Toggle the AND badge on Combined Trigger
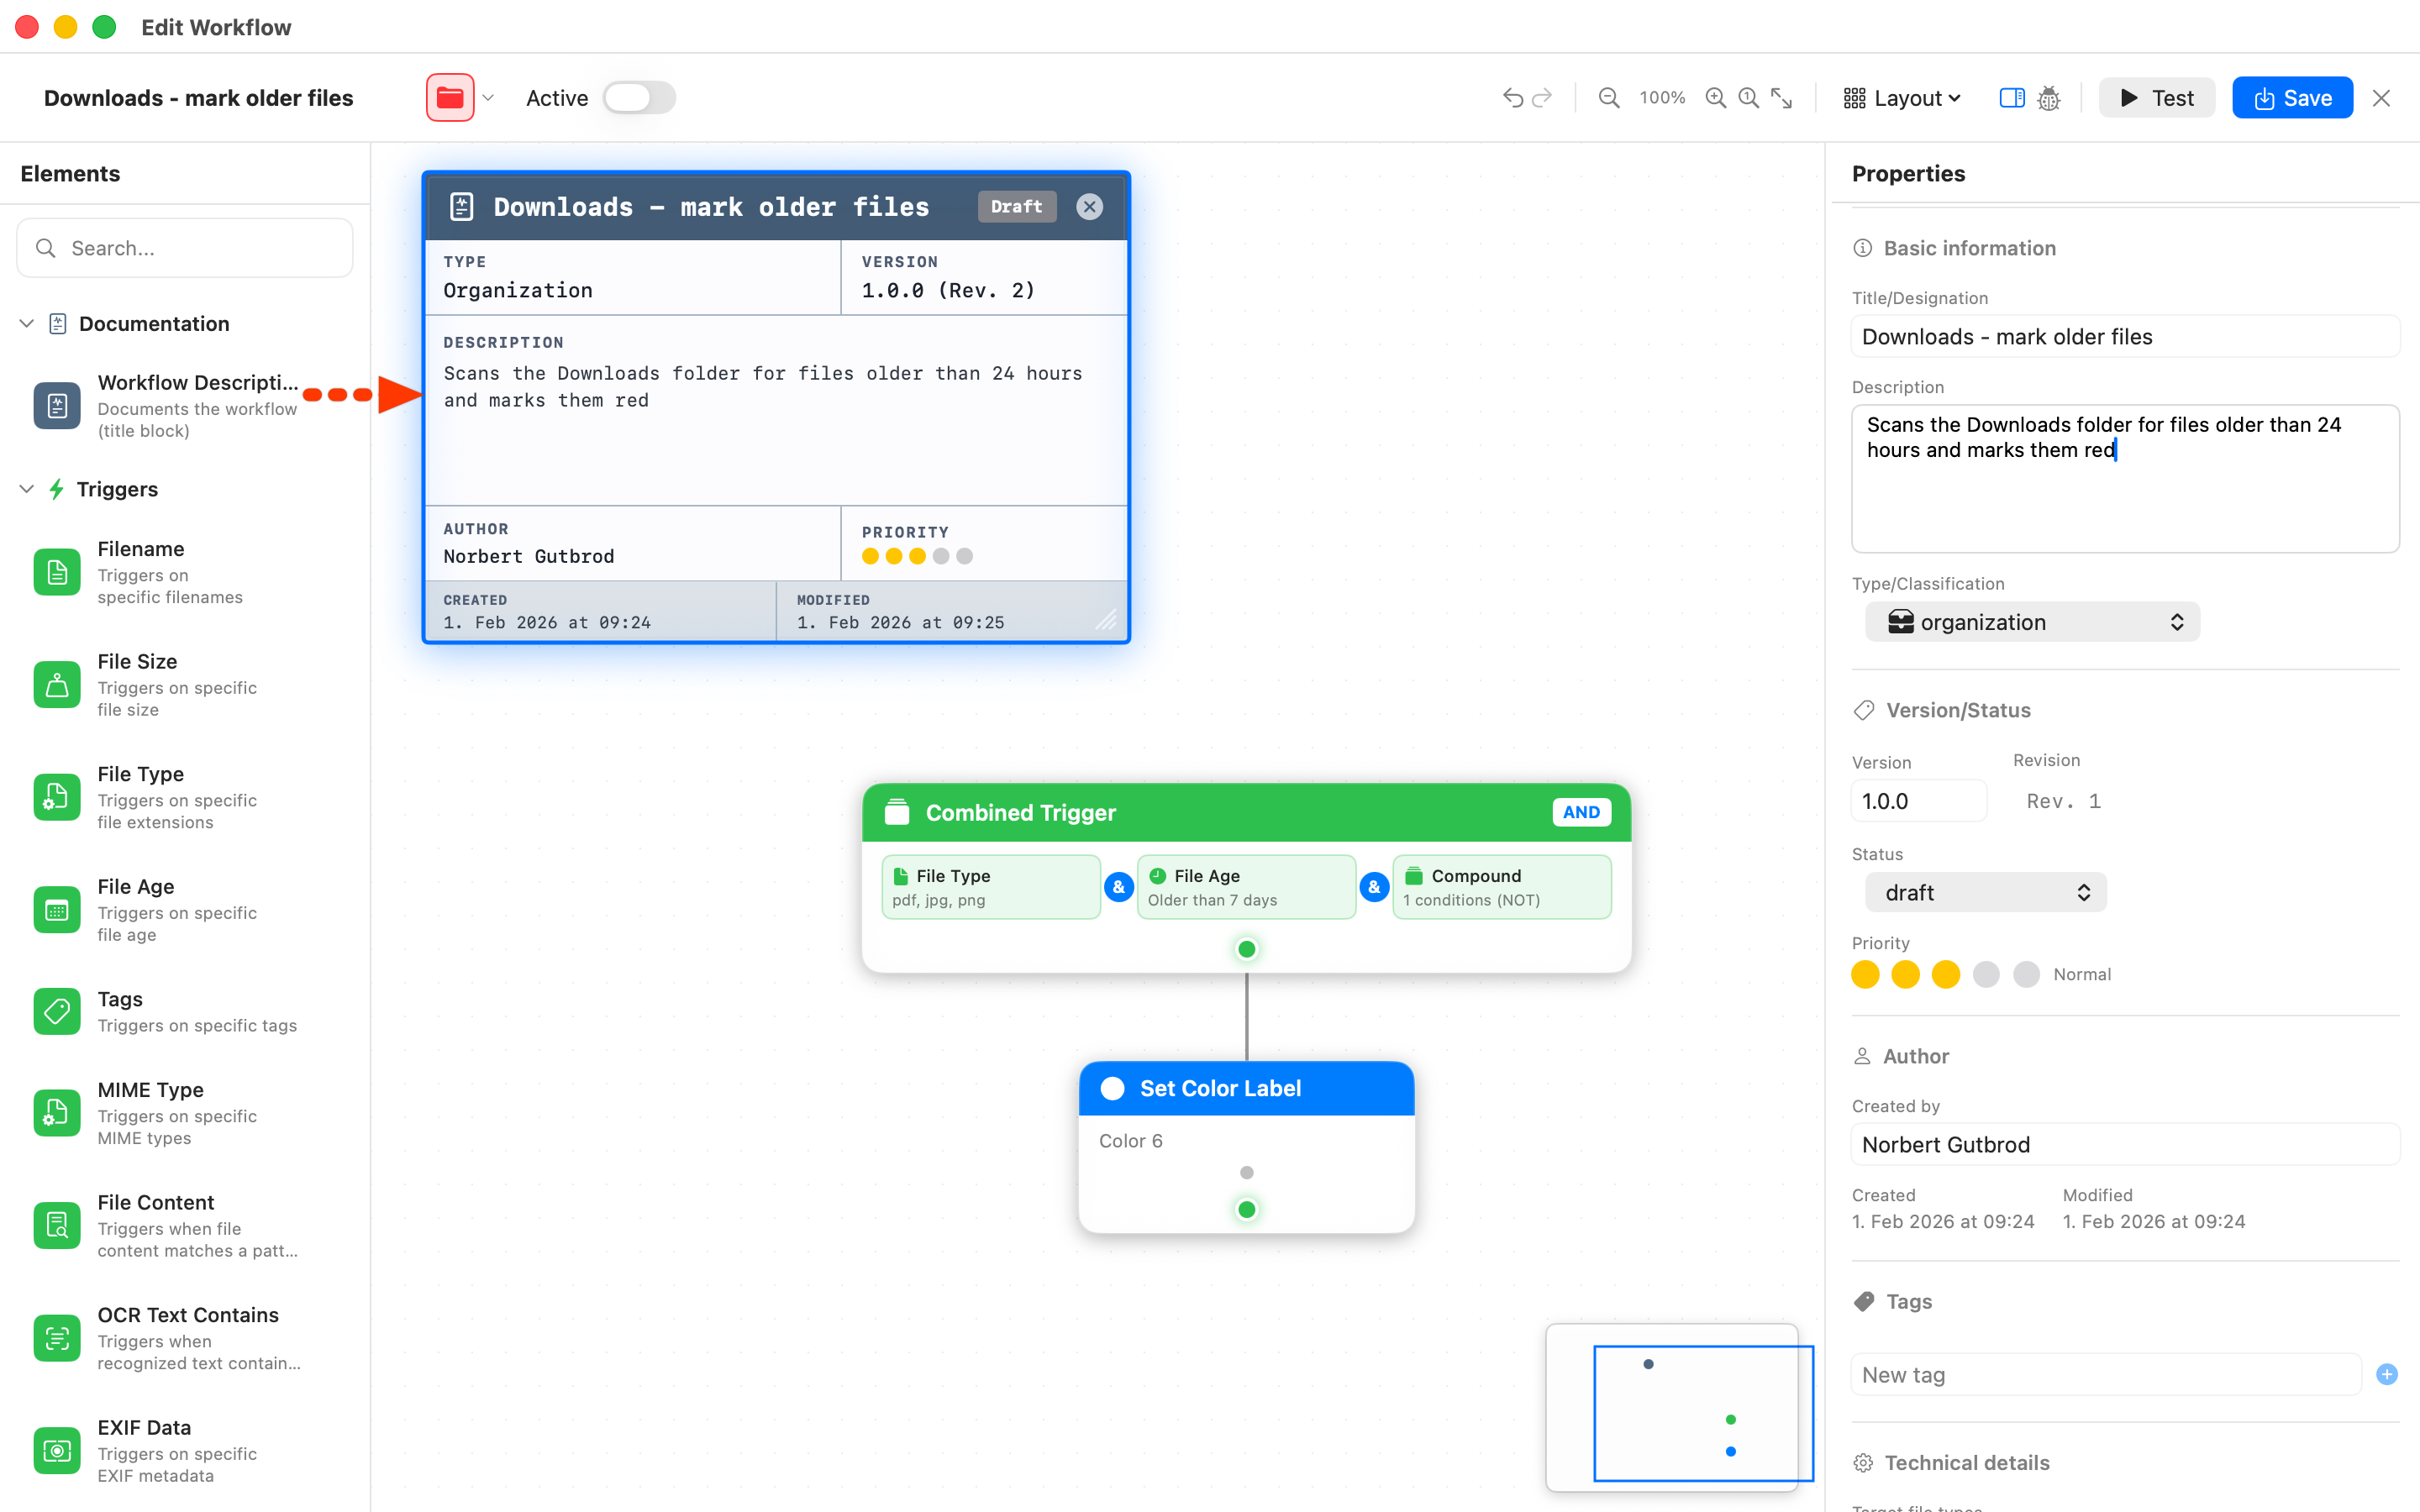The image size is (2420, 1512). (x=1581, y=812)
